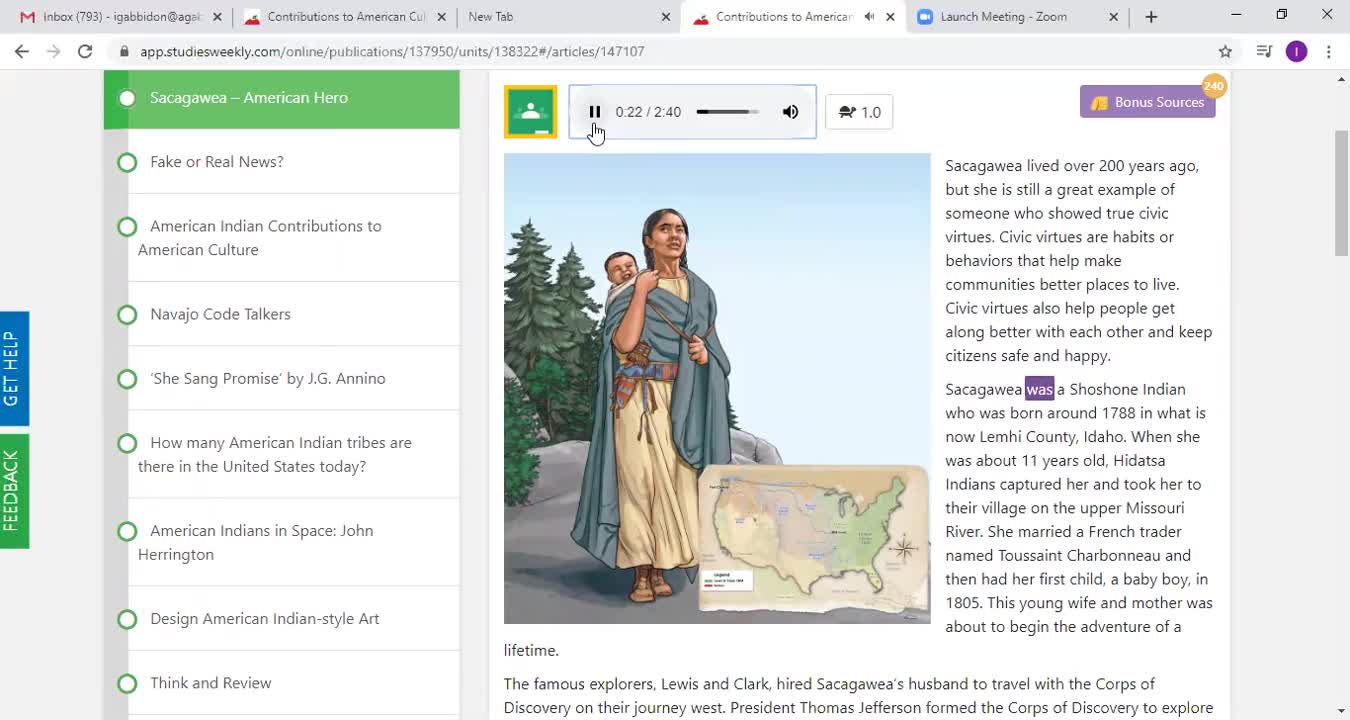Viewport: 1350px width, 720px height.
Task: Click the 240 badge on Bonus Sources
Action: pyautogui.click(x=1214, y=86)
